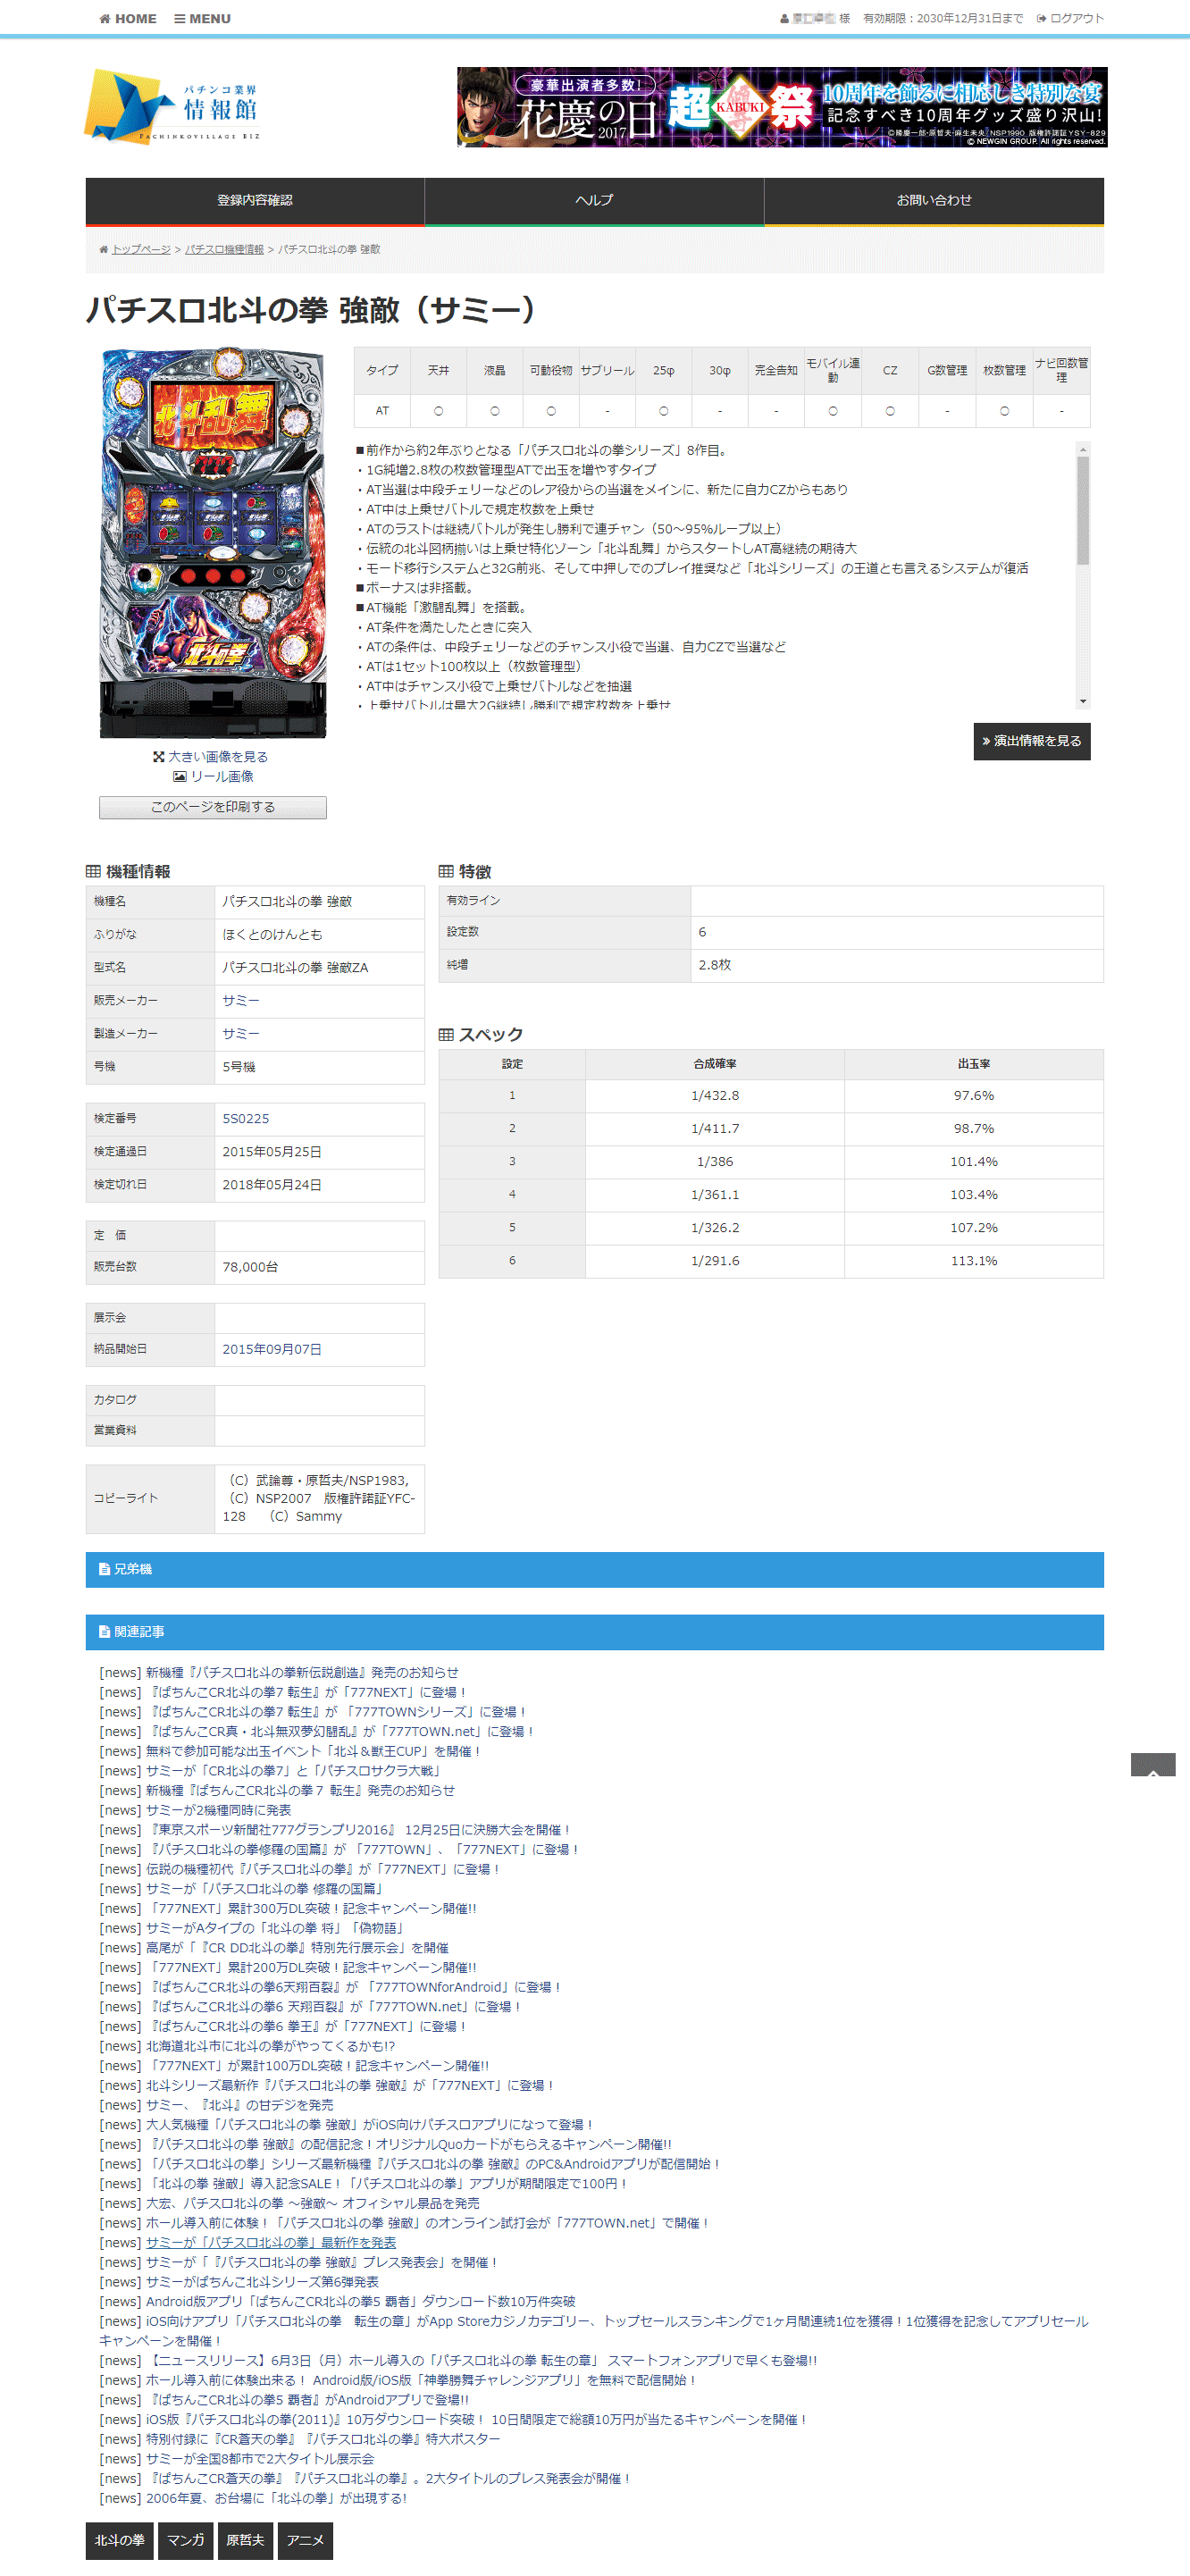Click the scroll-to-top arrow icon

tap(1152, 1765)
